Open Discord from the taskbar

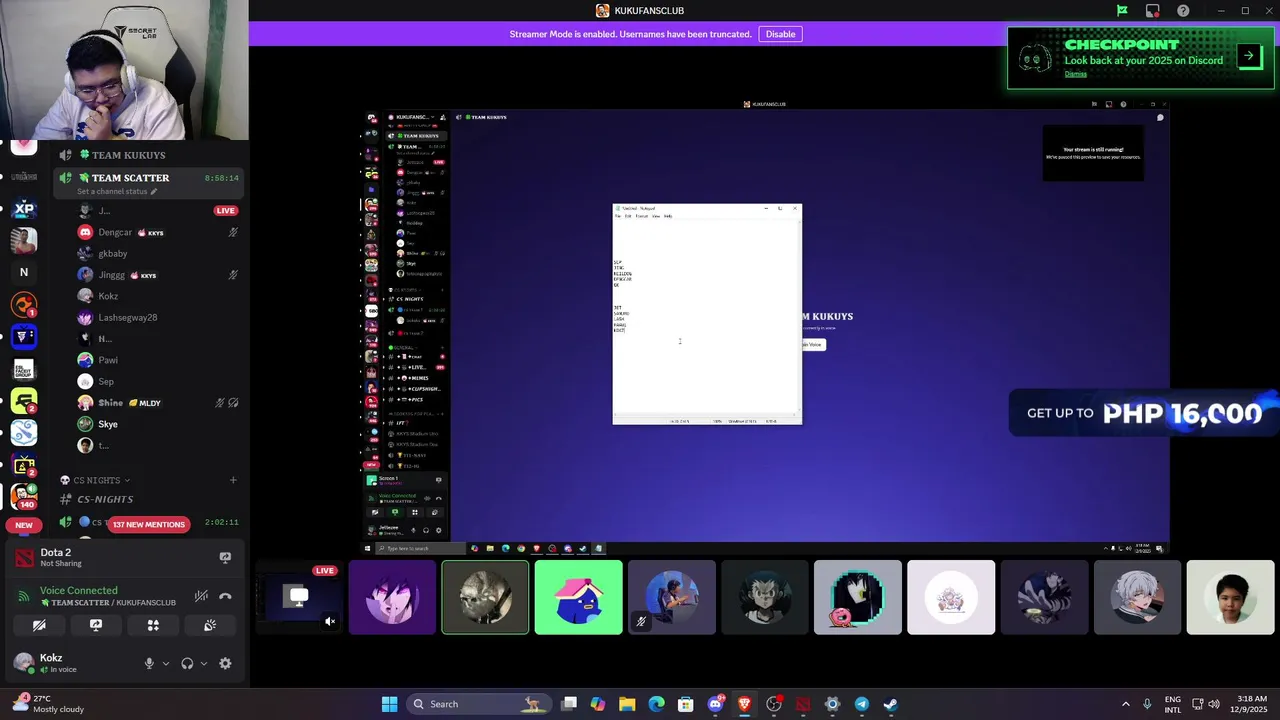pos(715,704)
